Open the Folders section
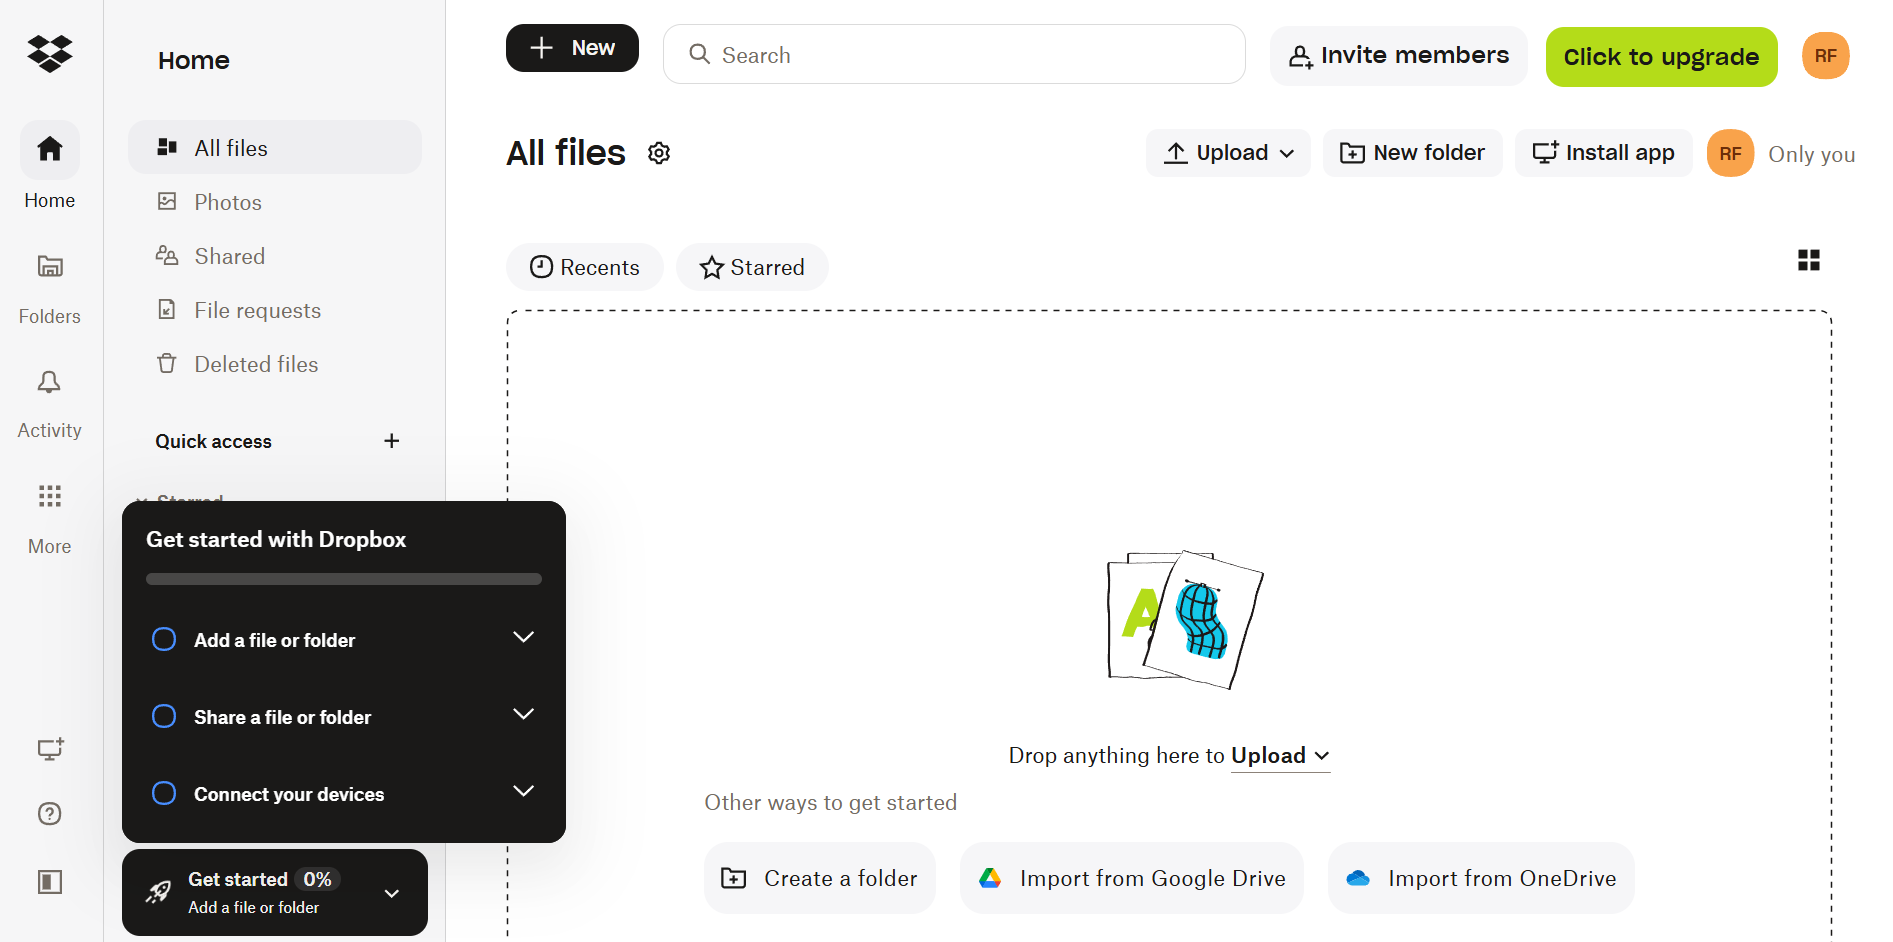The image size is (1893, 942). coord(50,288)
